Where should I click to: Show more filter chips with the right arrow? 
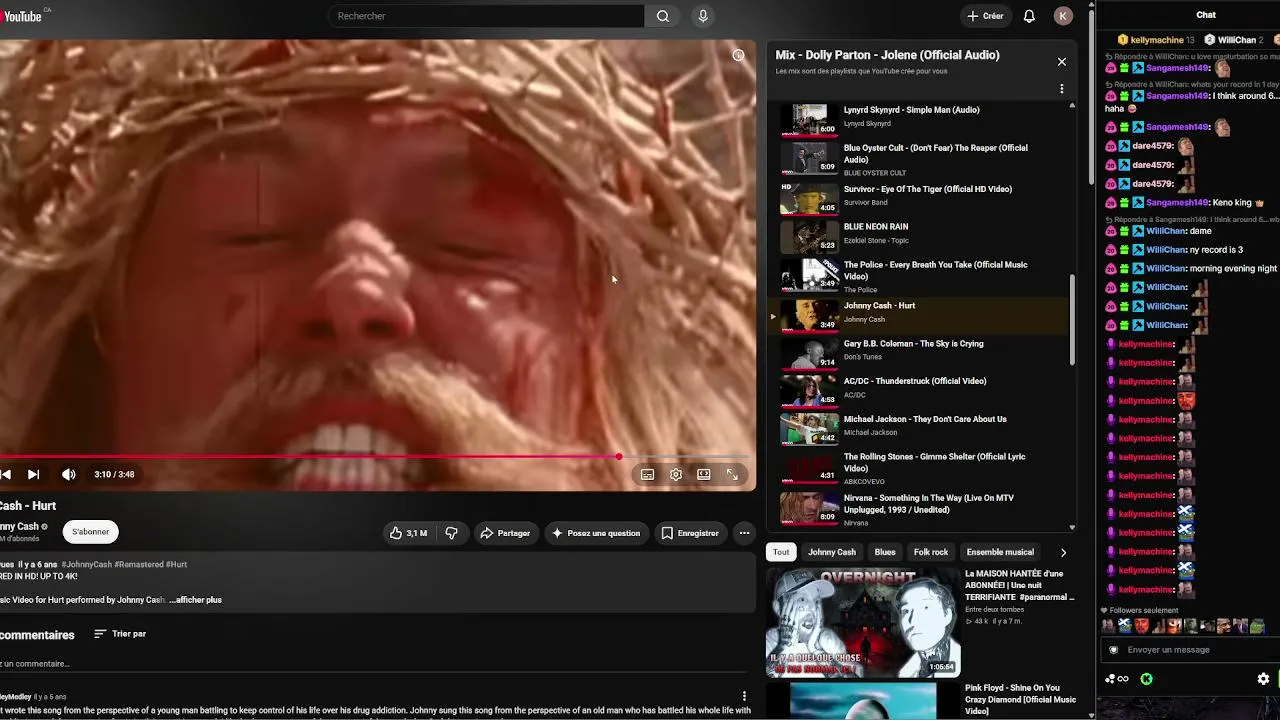pyautogui.click(x=1063, y=552)
